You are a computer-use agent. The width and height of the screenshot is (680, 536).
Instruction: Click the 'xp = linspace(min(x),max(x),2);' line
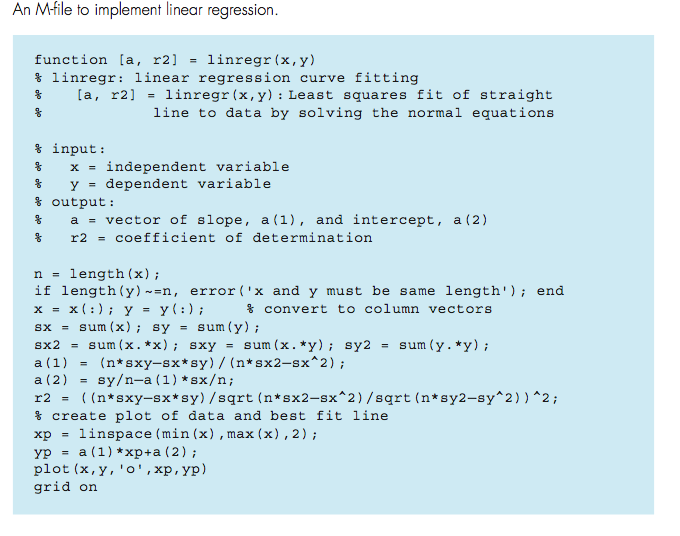tap(176, 434)
